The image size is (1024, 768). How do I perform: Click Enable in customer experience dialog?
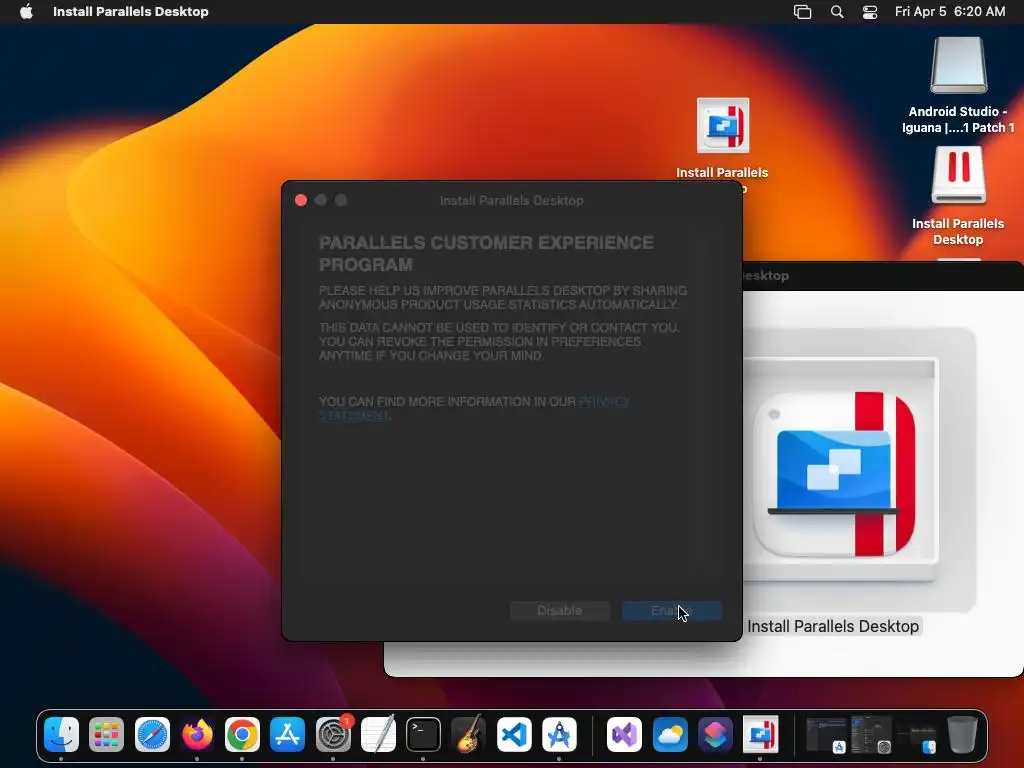click(x=672, y=611)
